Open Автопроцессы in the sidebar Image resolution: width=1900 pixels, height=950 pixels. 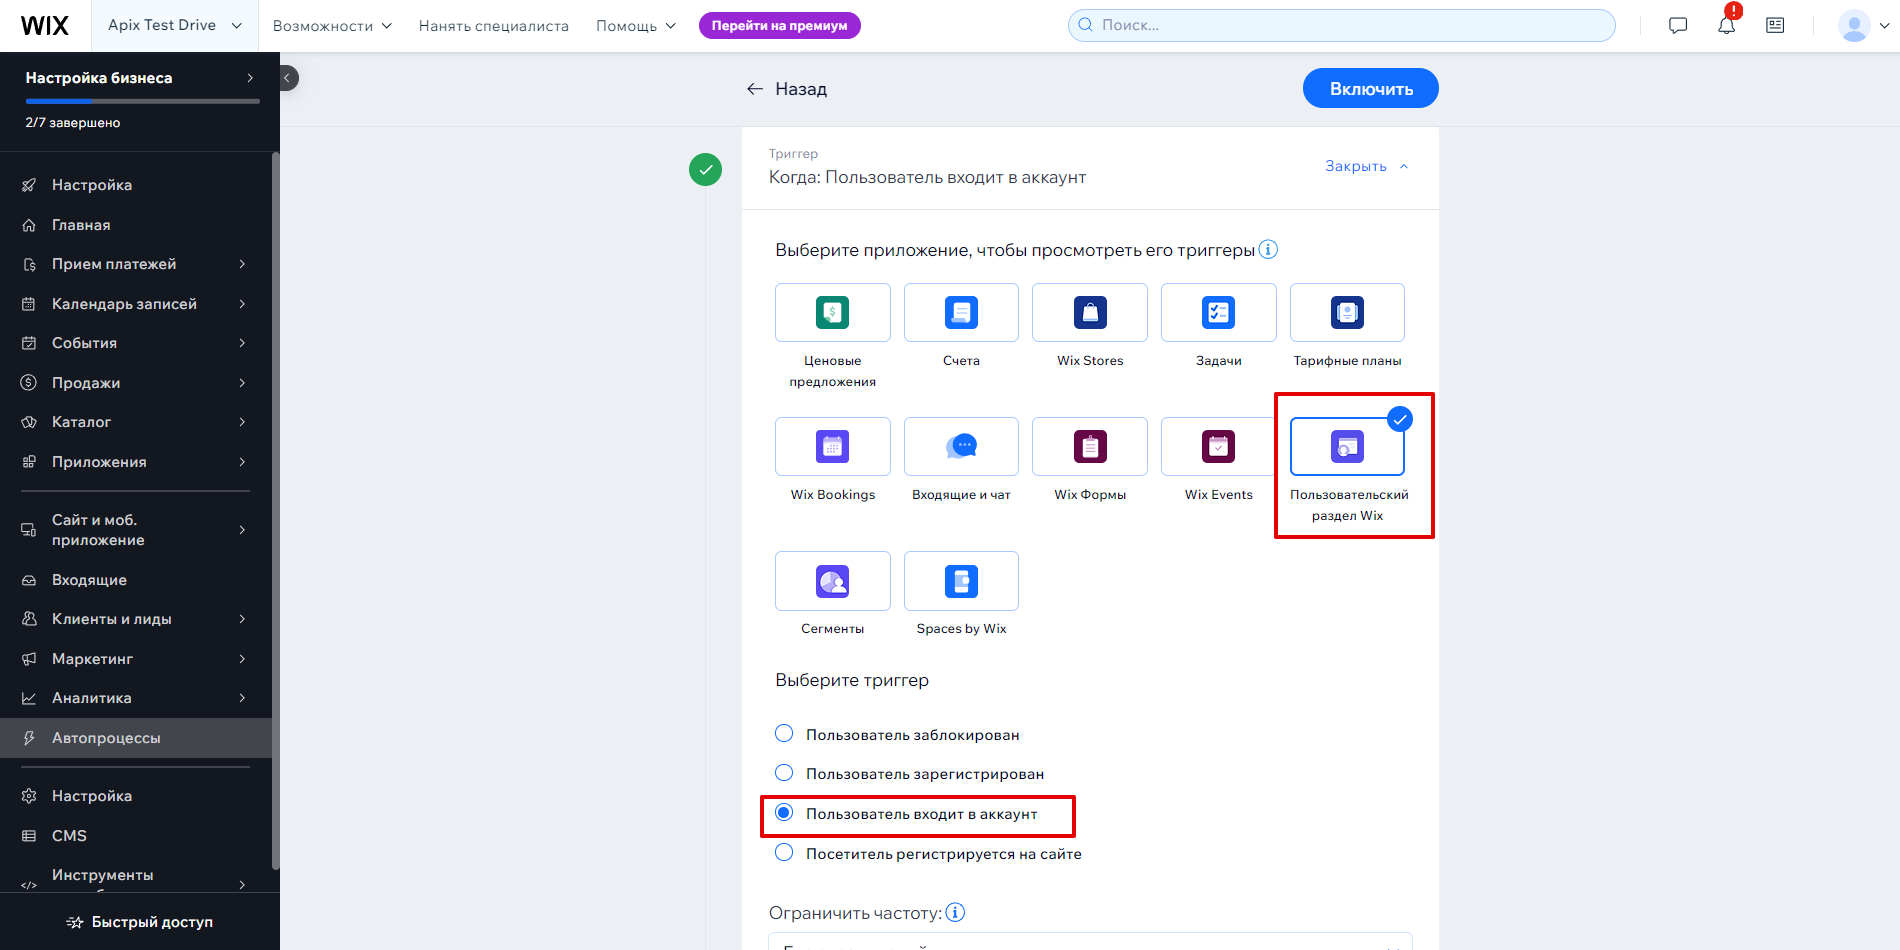click(136, 738)
